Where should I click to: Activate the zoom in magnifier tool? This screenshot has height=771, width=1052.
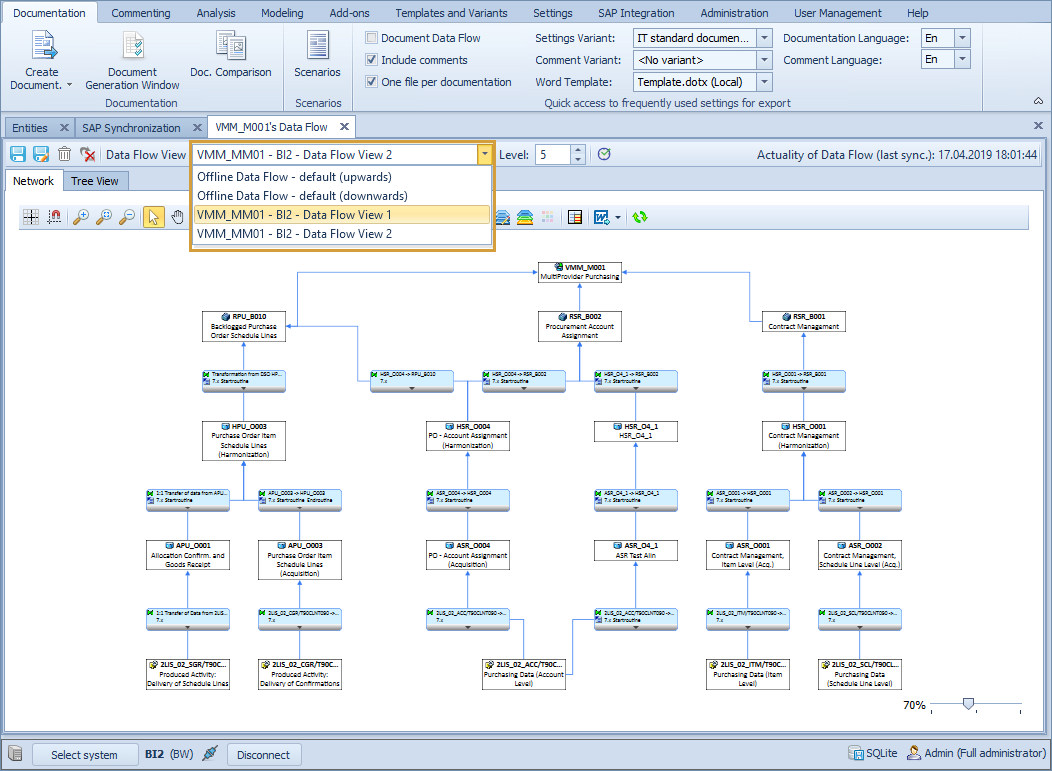pyautogui.click(x=79, y=215)
